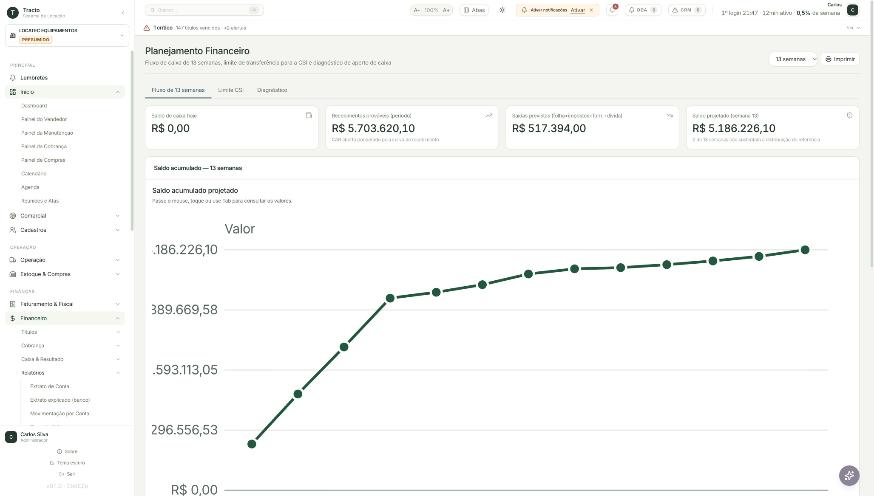Switch to the Diagnóstico tab

pyautogui.click(x=272, y=90)
